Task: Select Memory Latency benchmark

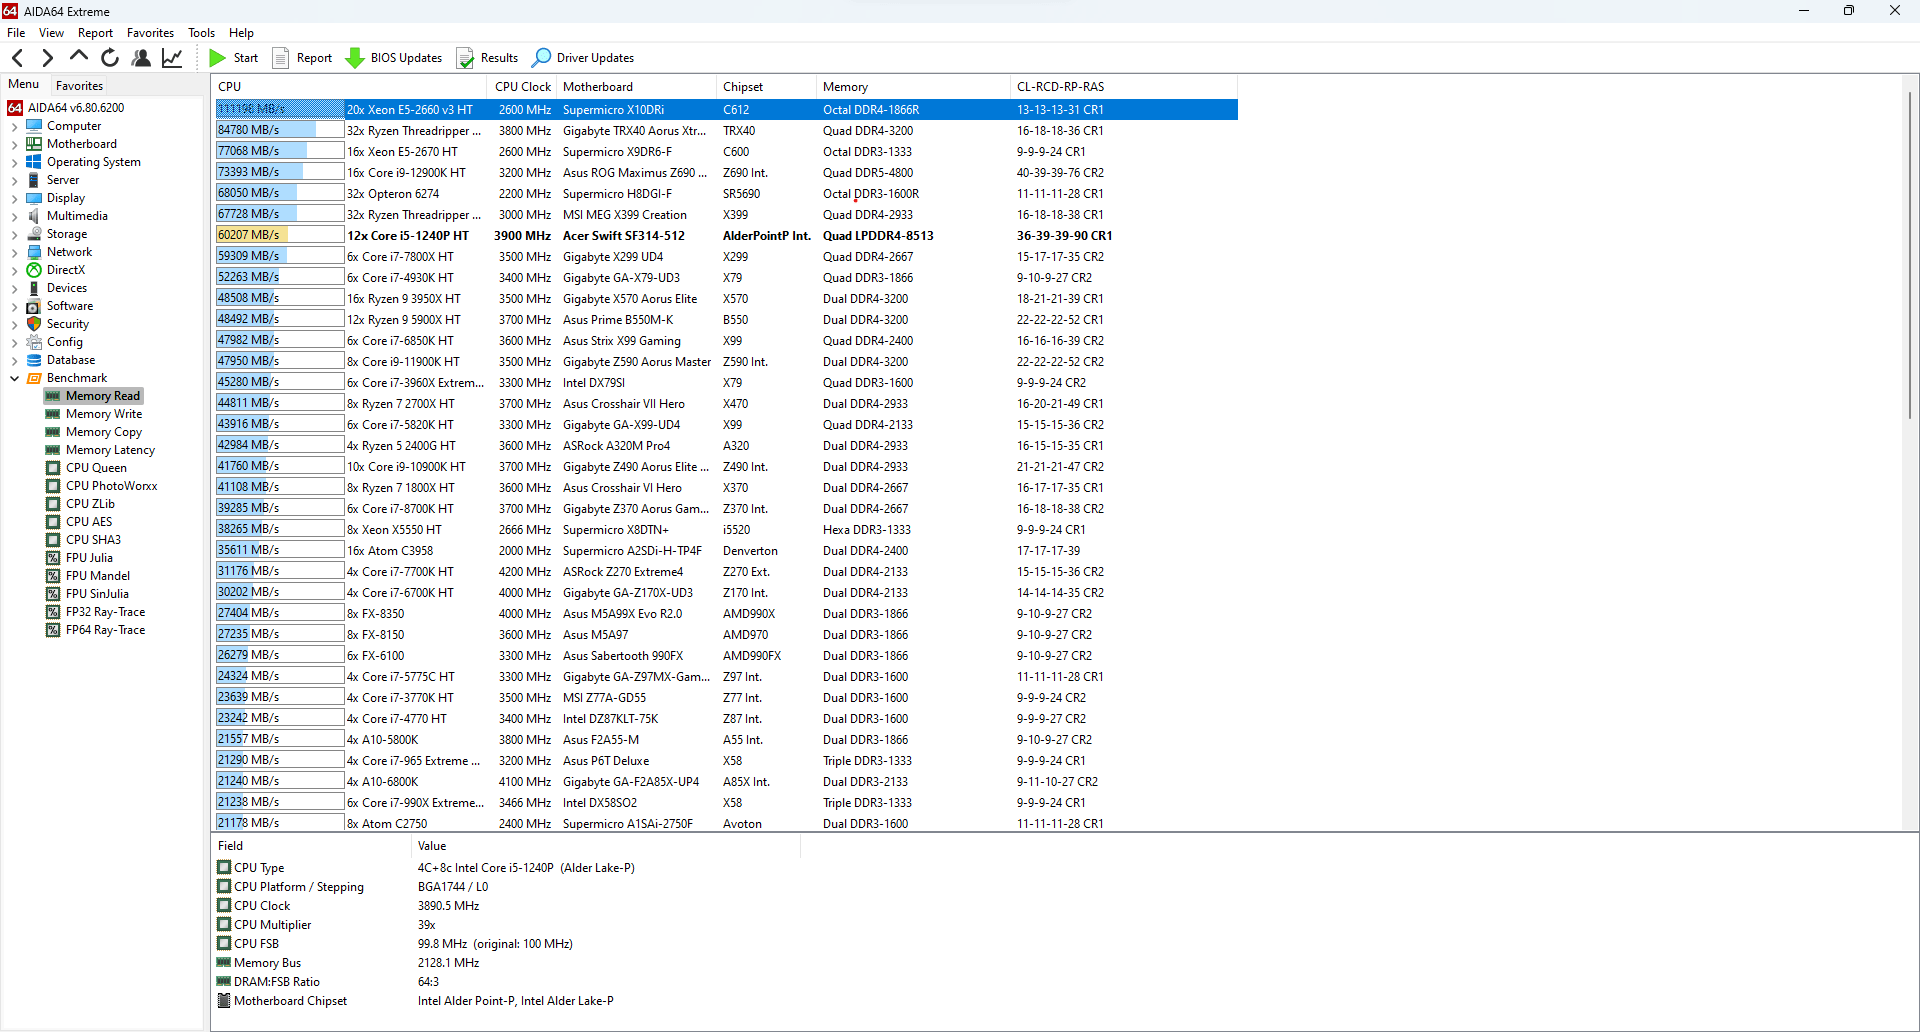Action: [x=110, y=450]
